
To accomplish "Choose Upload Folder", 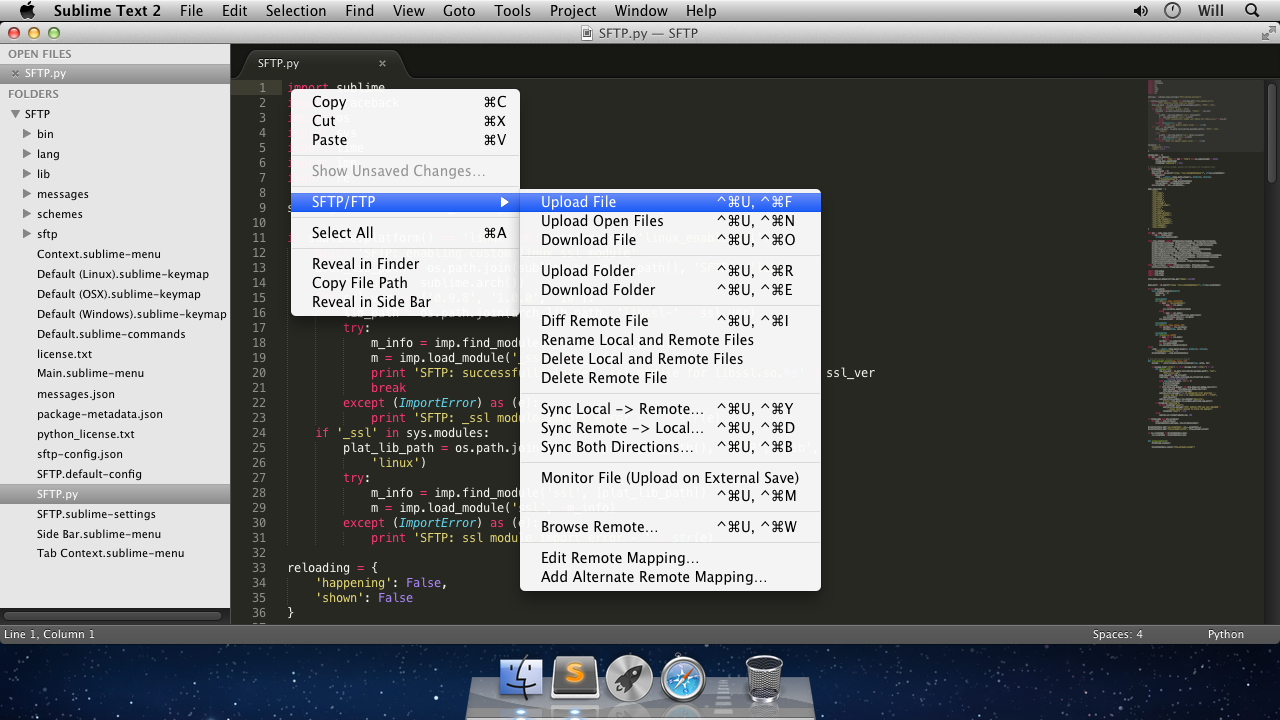I will pos(670,271).
